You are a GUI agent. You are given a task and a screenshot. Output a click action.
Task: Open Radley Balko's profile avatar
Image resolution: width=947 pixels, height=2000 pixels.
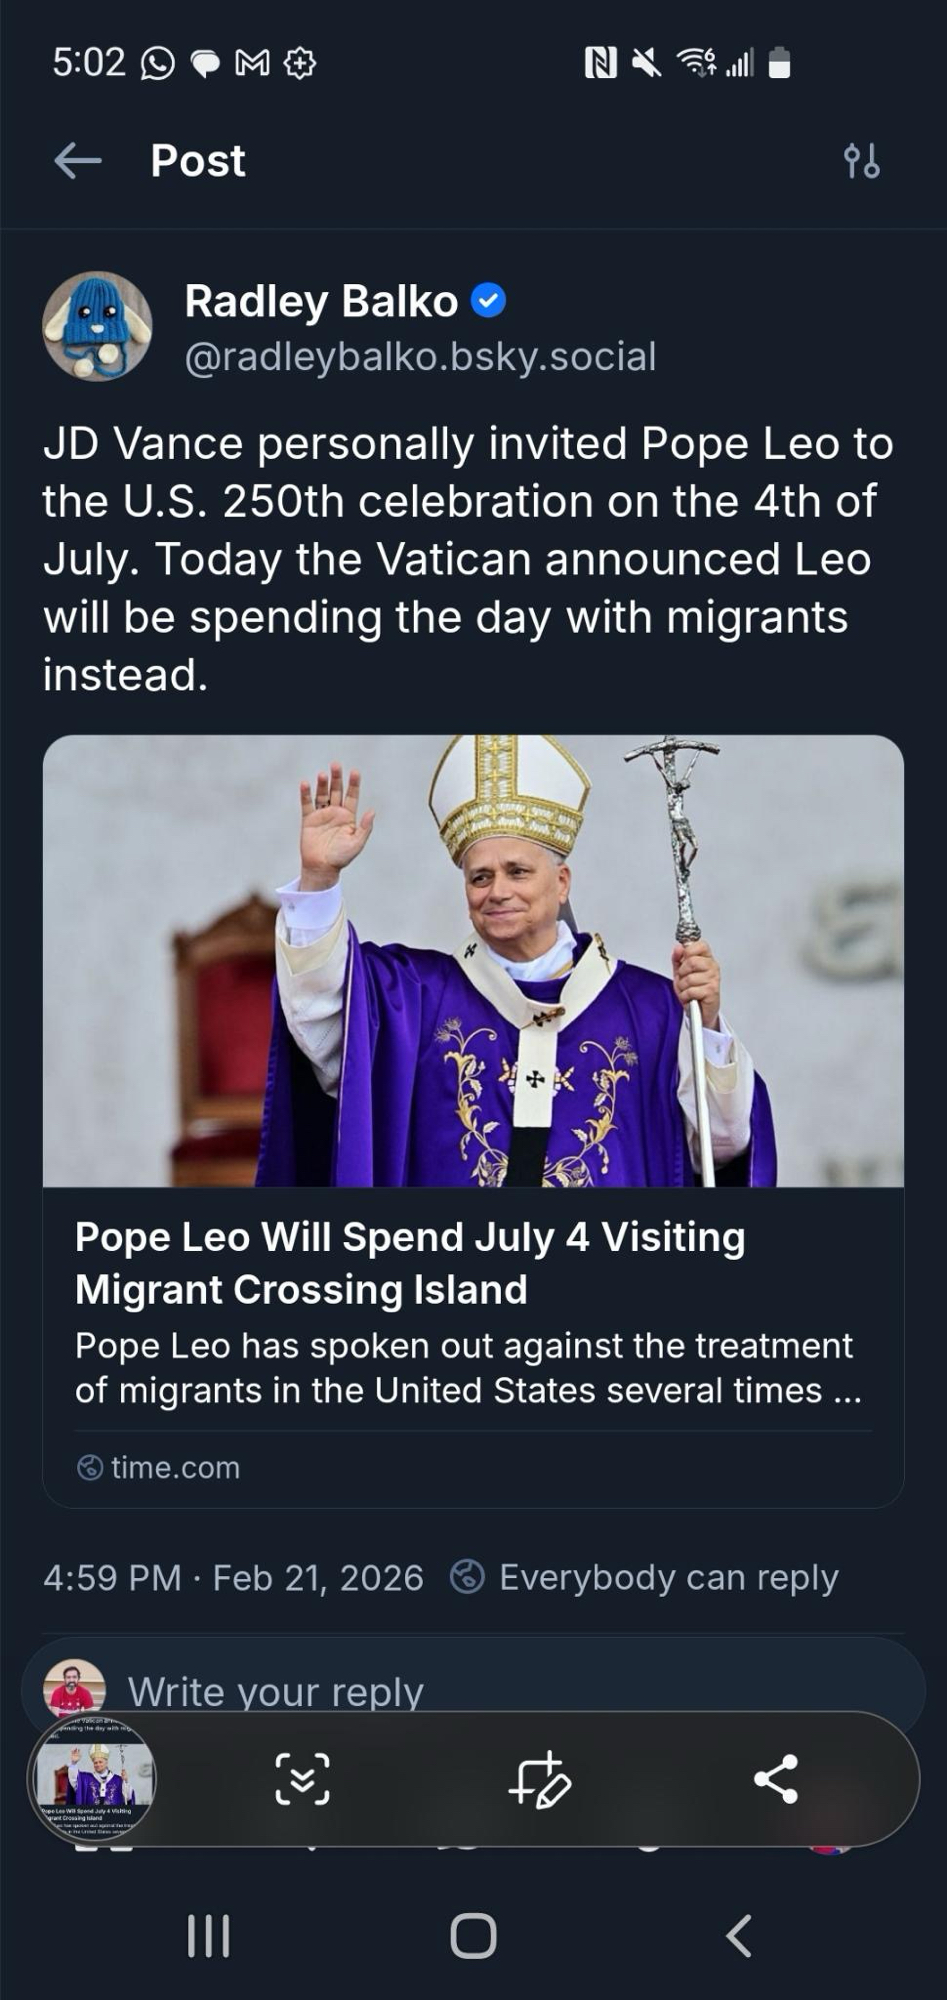tap(97, 326)
